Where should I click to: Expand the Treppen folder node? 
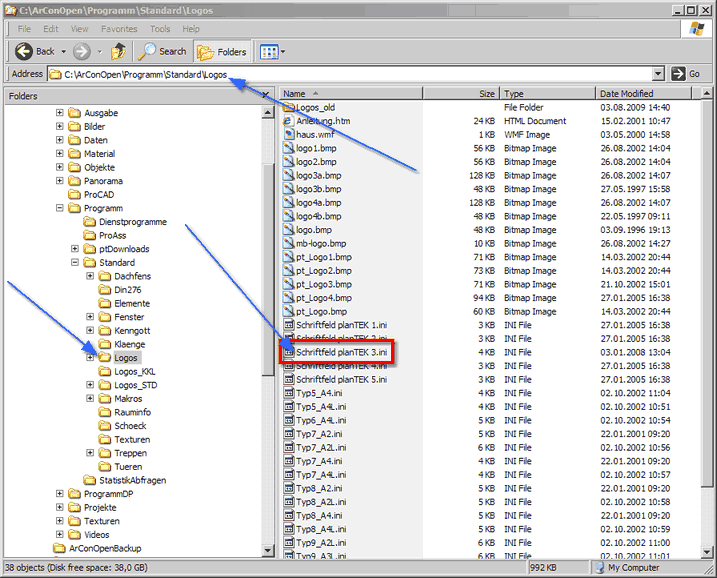[x=90, y=453]
